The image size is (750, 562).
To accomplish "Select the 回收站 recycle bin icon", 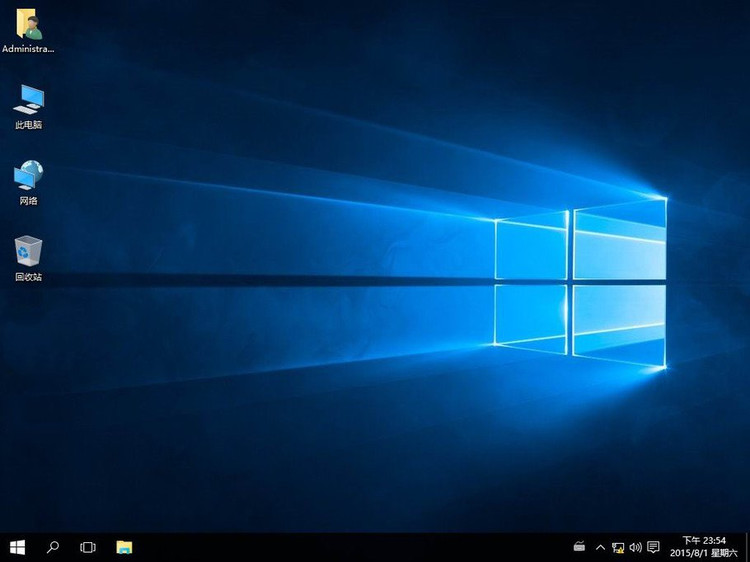I will click(28, 258).
